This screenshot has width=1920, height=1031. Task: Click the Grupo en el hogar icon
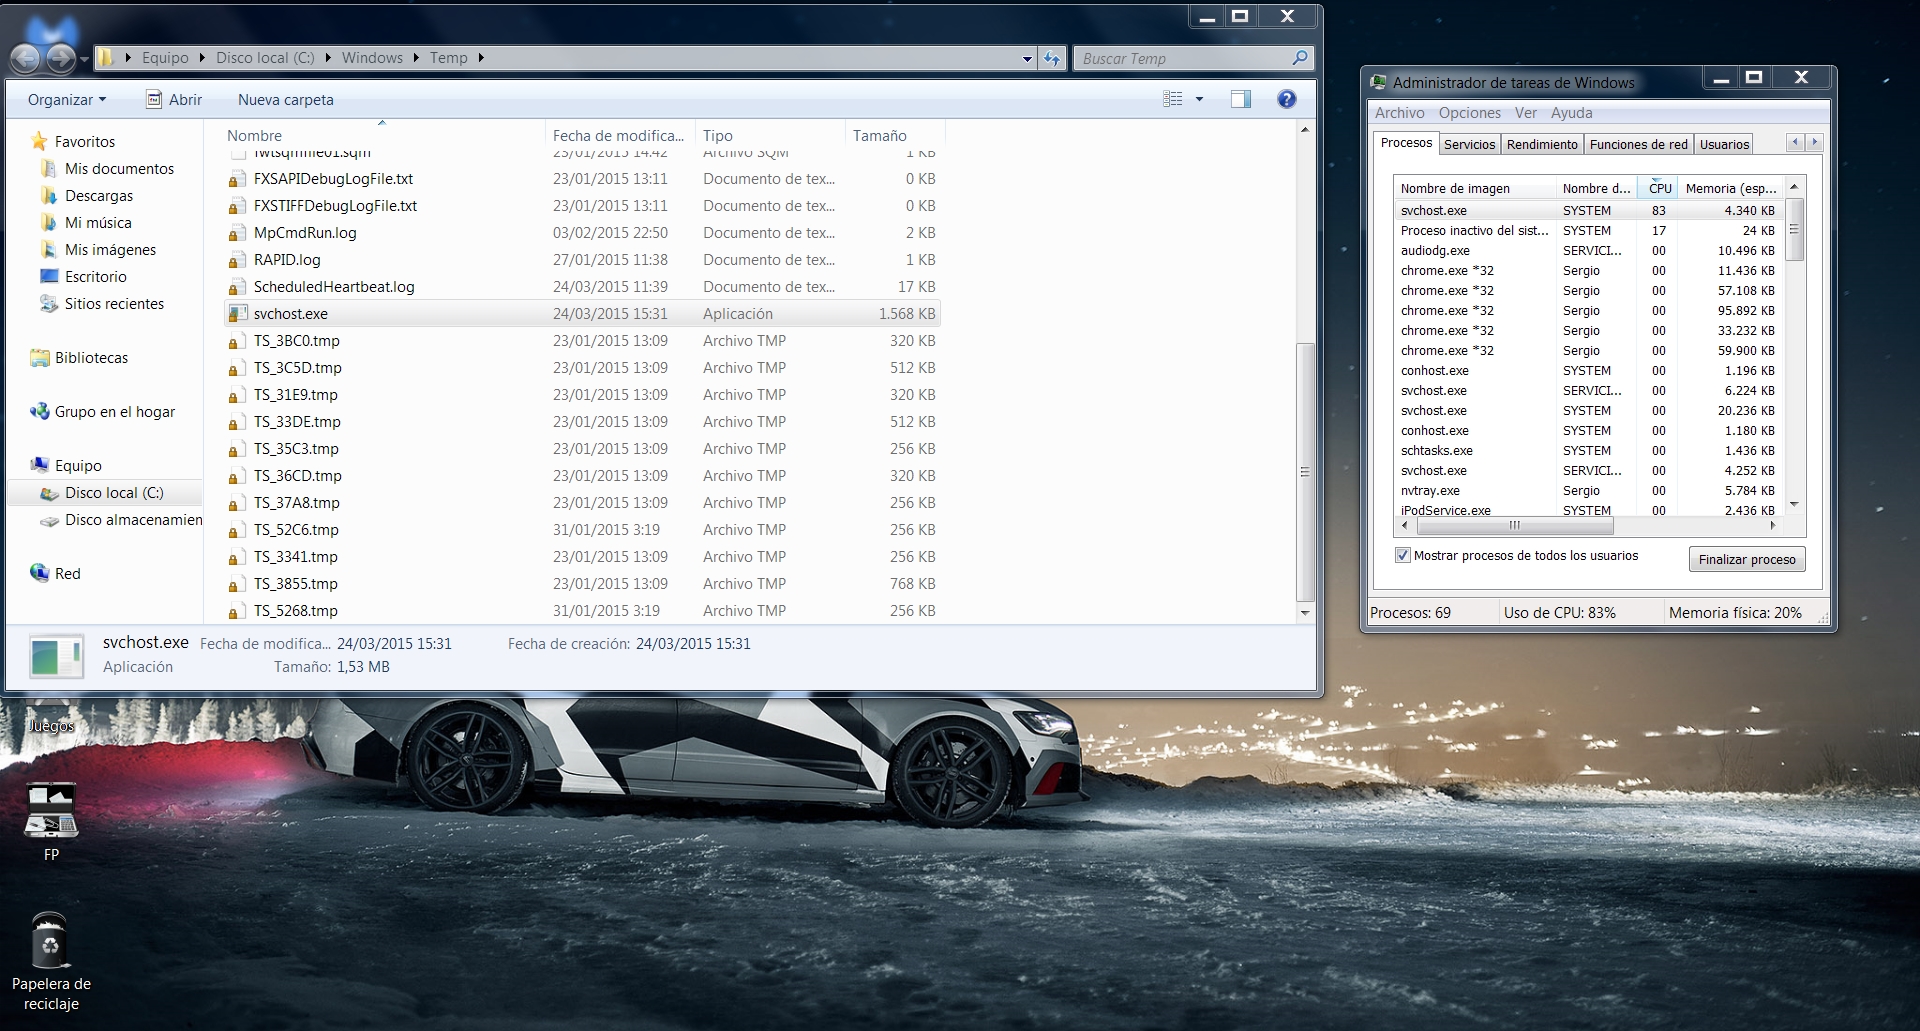pos(40,412)
